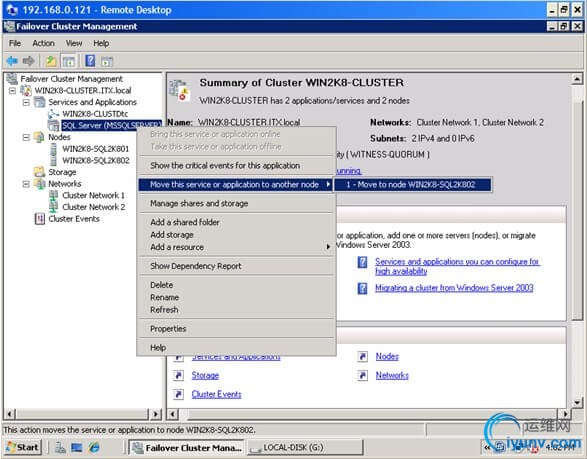Viewport: 587px width, 459px height.
Task: Open Services and applications you can configure link
Action: pyautogui.click(x=457, y=266)
